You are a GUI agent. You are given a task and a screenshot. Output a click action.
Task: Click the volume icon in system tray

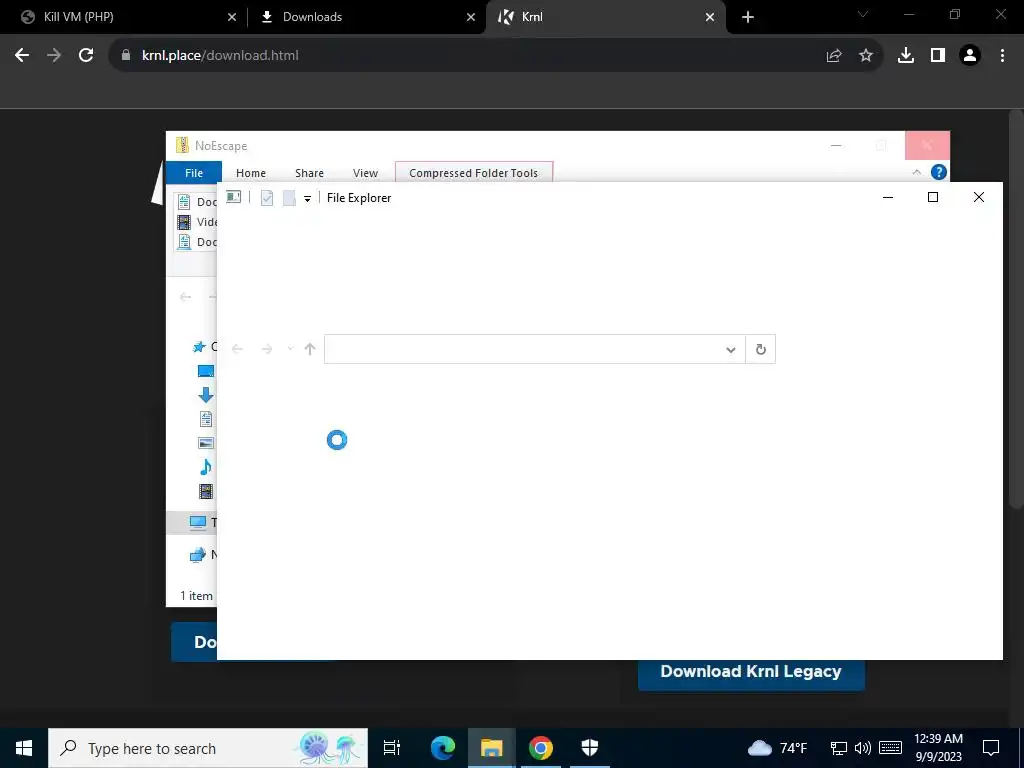point(863,748)
